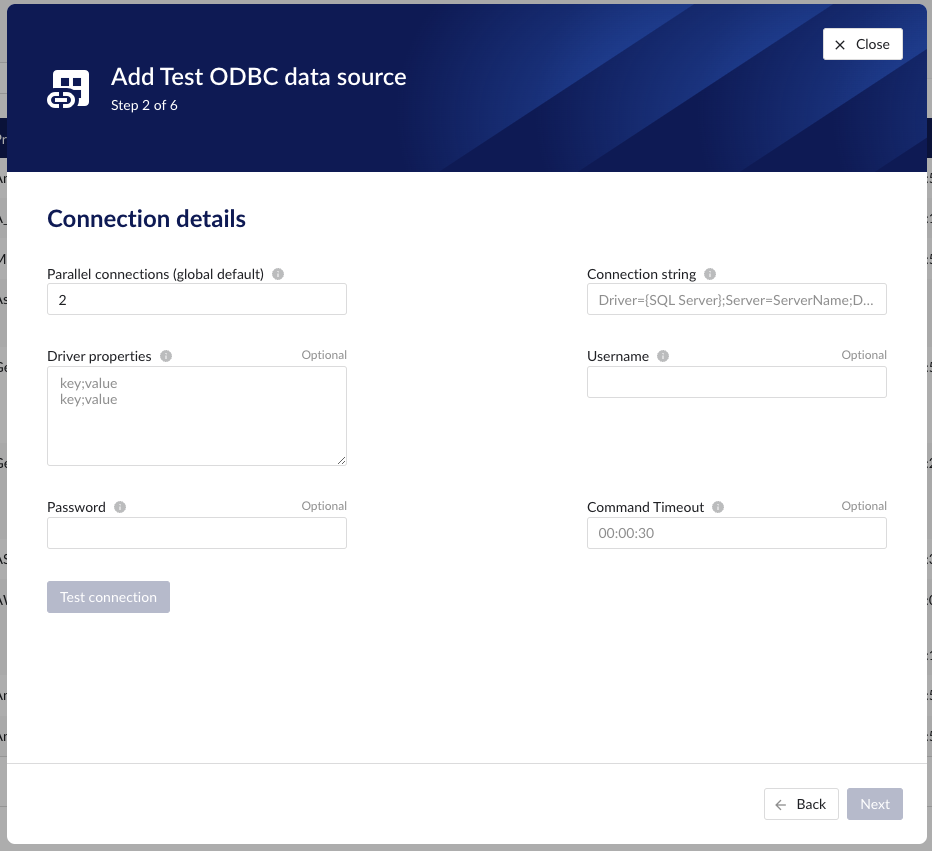932x851 pixels.
Task: Click the Optional label above Command Timeout
Action: pyautogui.click(x=864, y=506)
